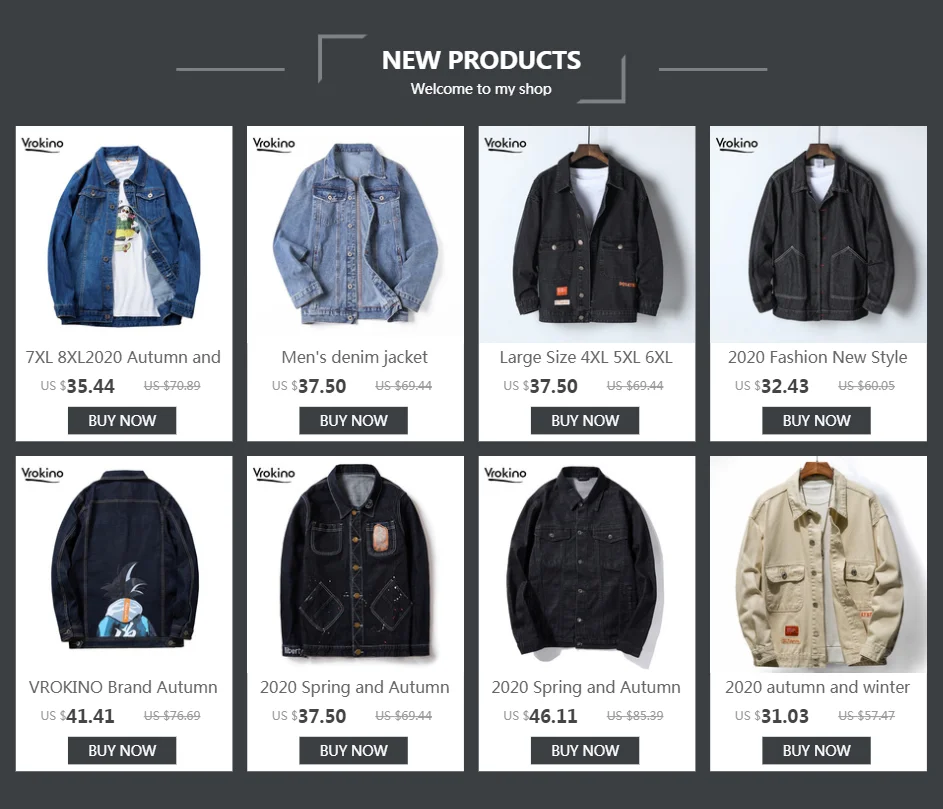This screenshot has width=943, height=809.
Task: Click Vrokino logo on Large Size 4XL jacket
Action: point(505,144)
